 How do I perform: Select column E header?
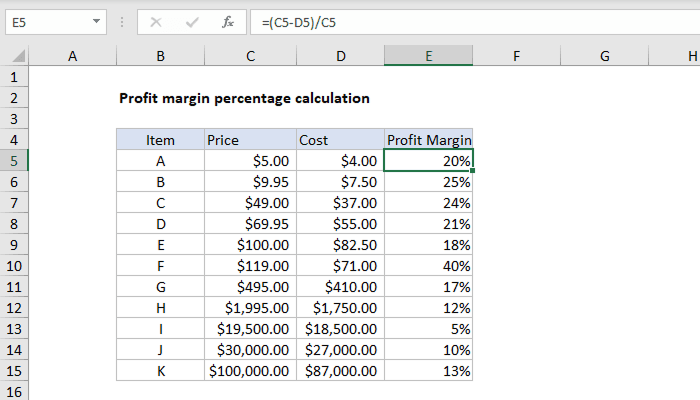[428, 58]
